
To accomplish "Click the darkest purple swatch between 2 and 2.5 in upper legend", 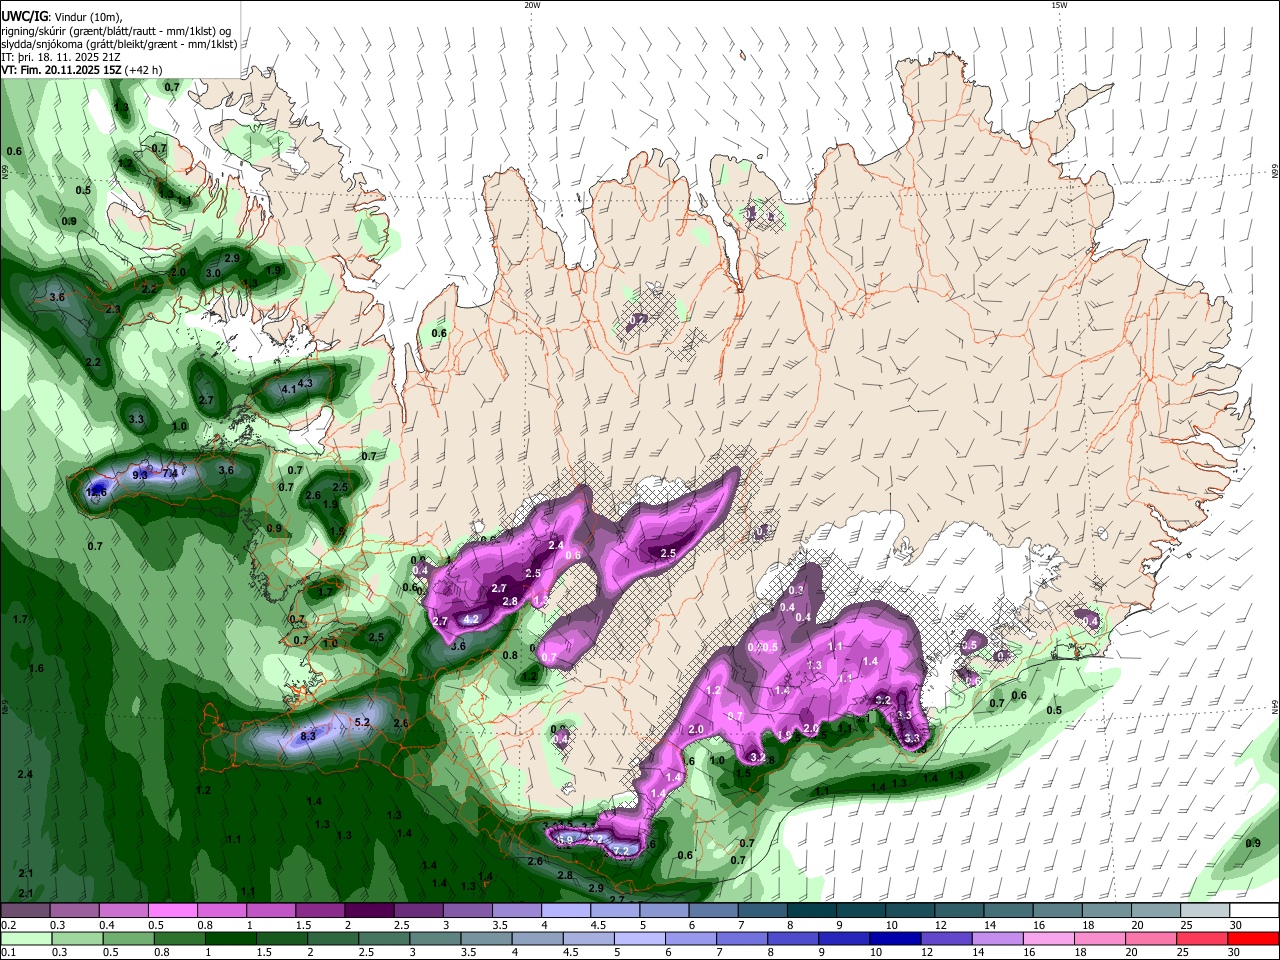I will point(369,911).
